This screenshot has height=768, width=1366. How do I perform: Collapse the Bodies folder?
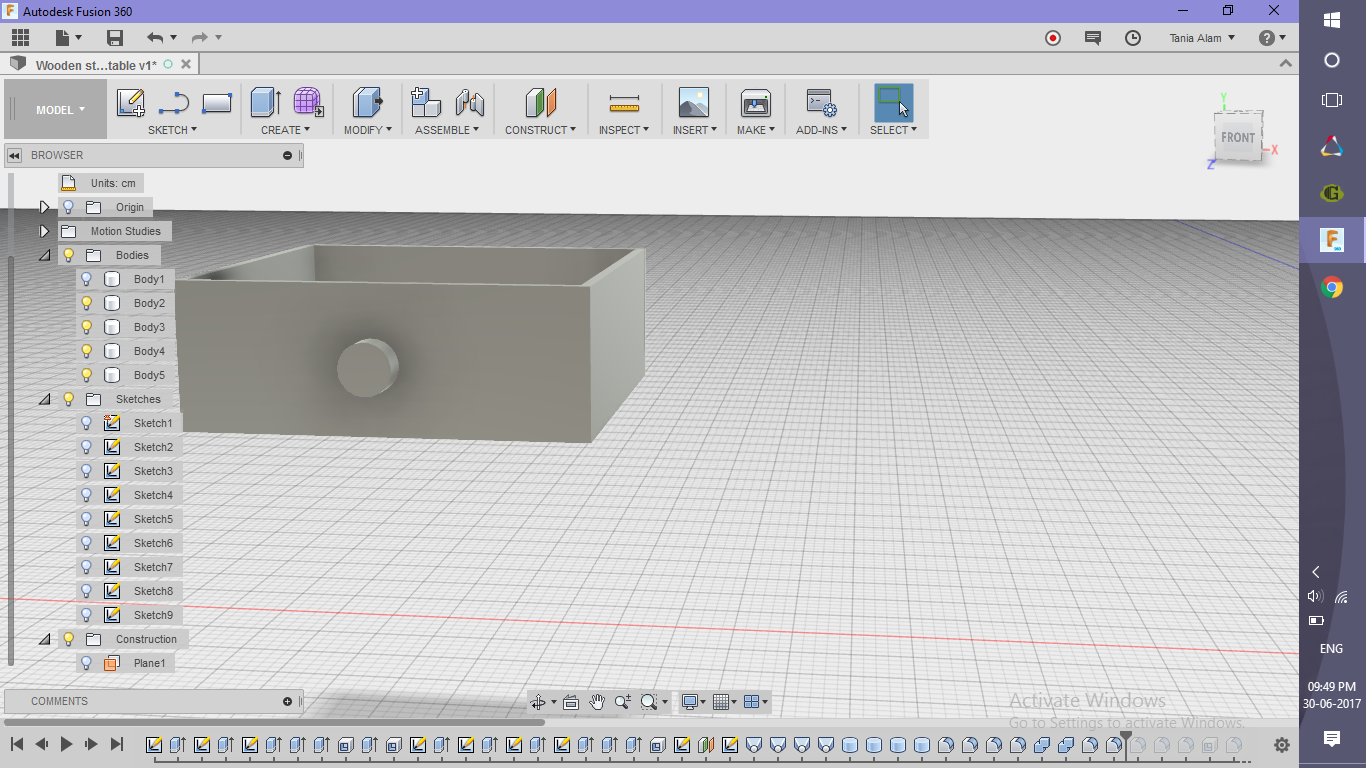pos(44,255)
